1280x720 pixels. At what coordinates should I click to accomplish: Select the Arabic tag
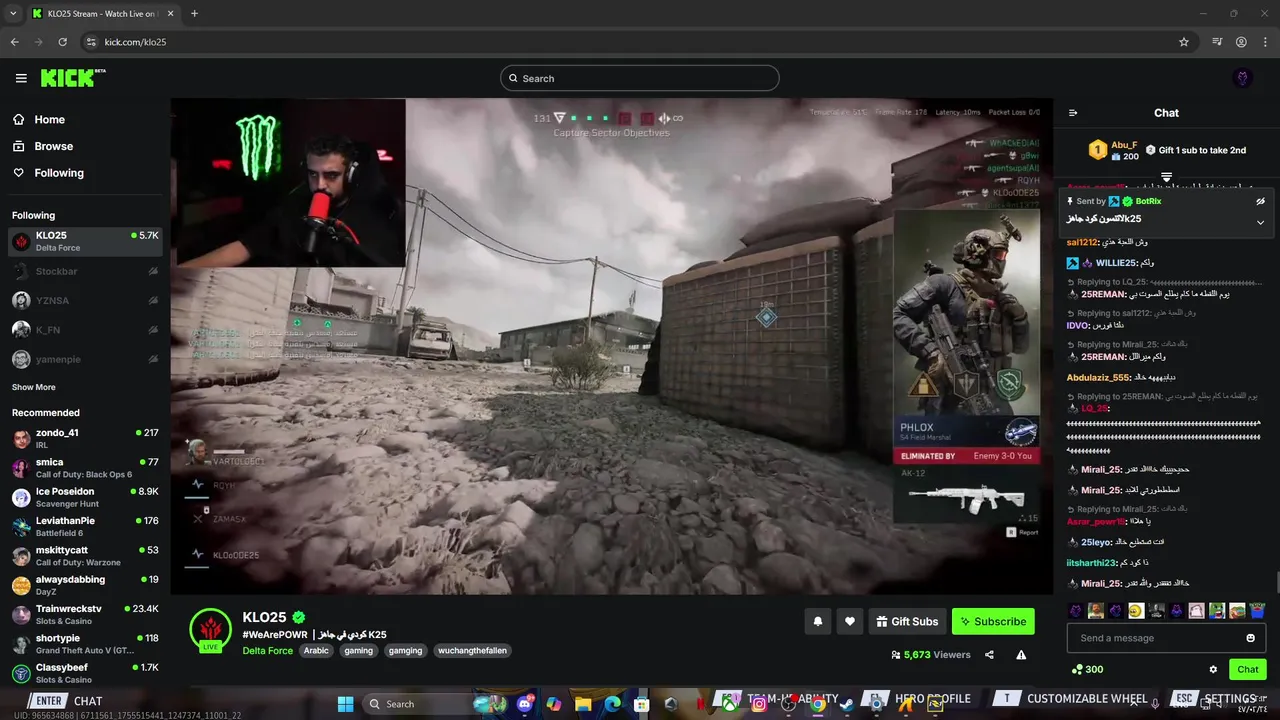316,651
